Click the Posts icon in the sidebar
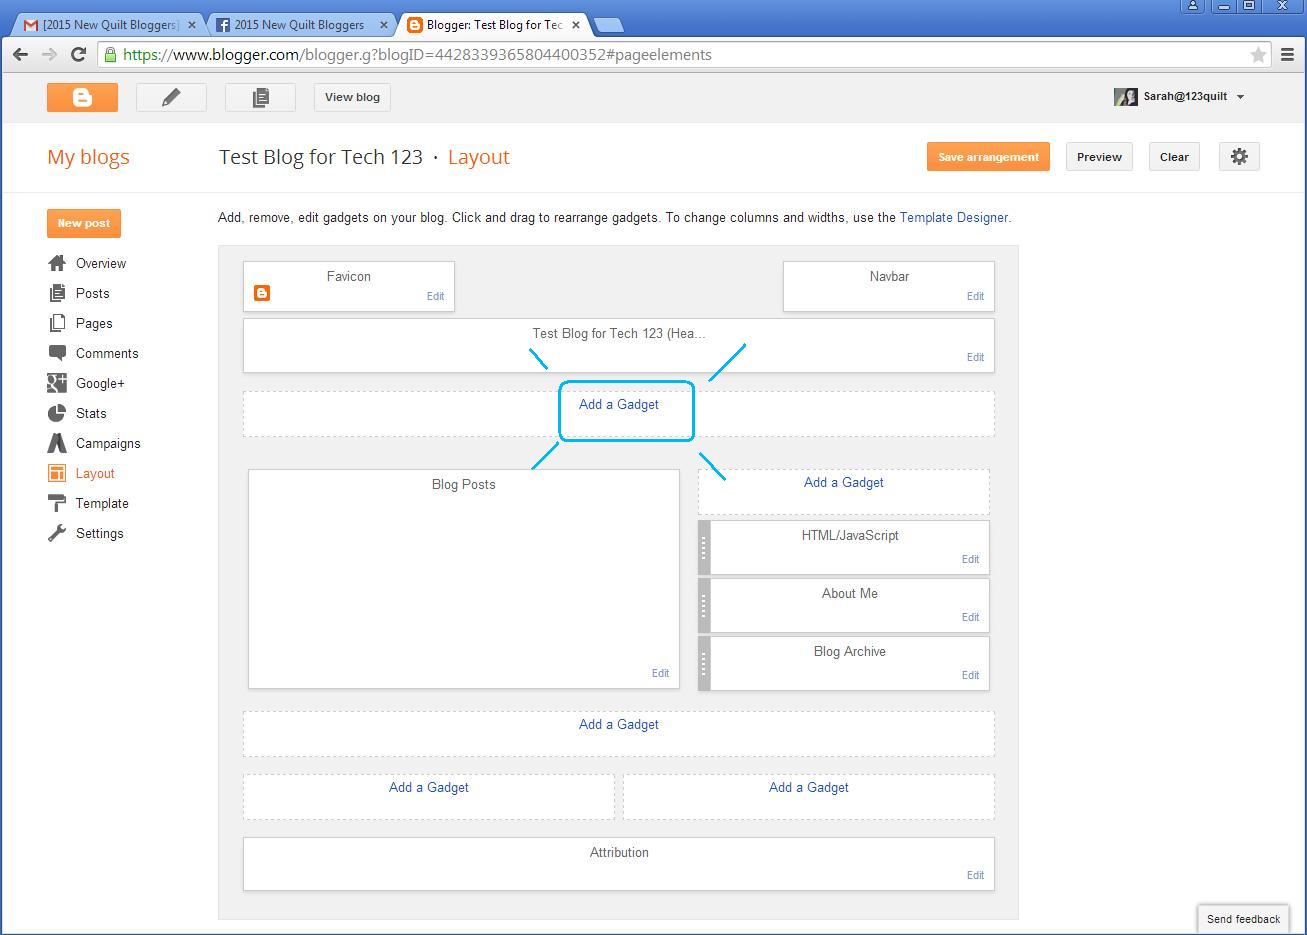Viewport: 1307px width, 935px height. [57, 293]
